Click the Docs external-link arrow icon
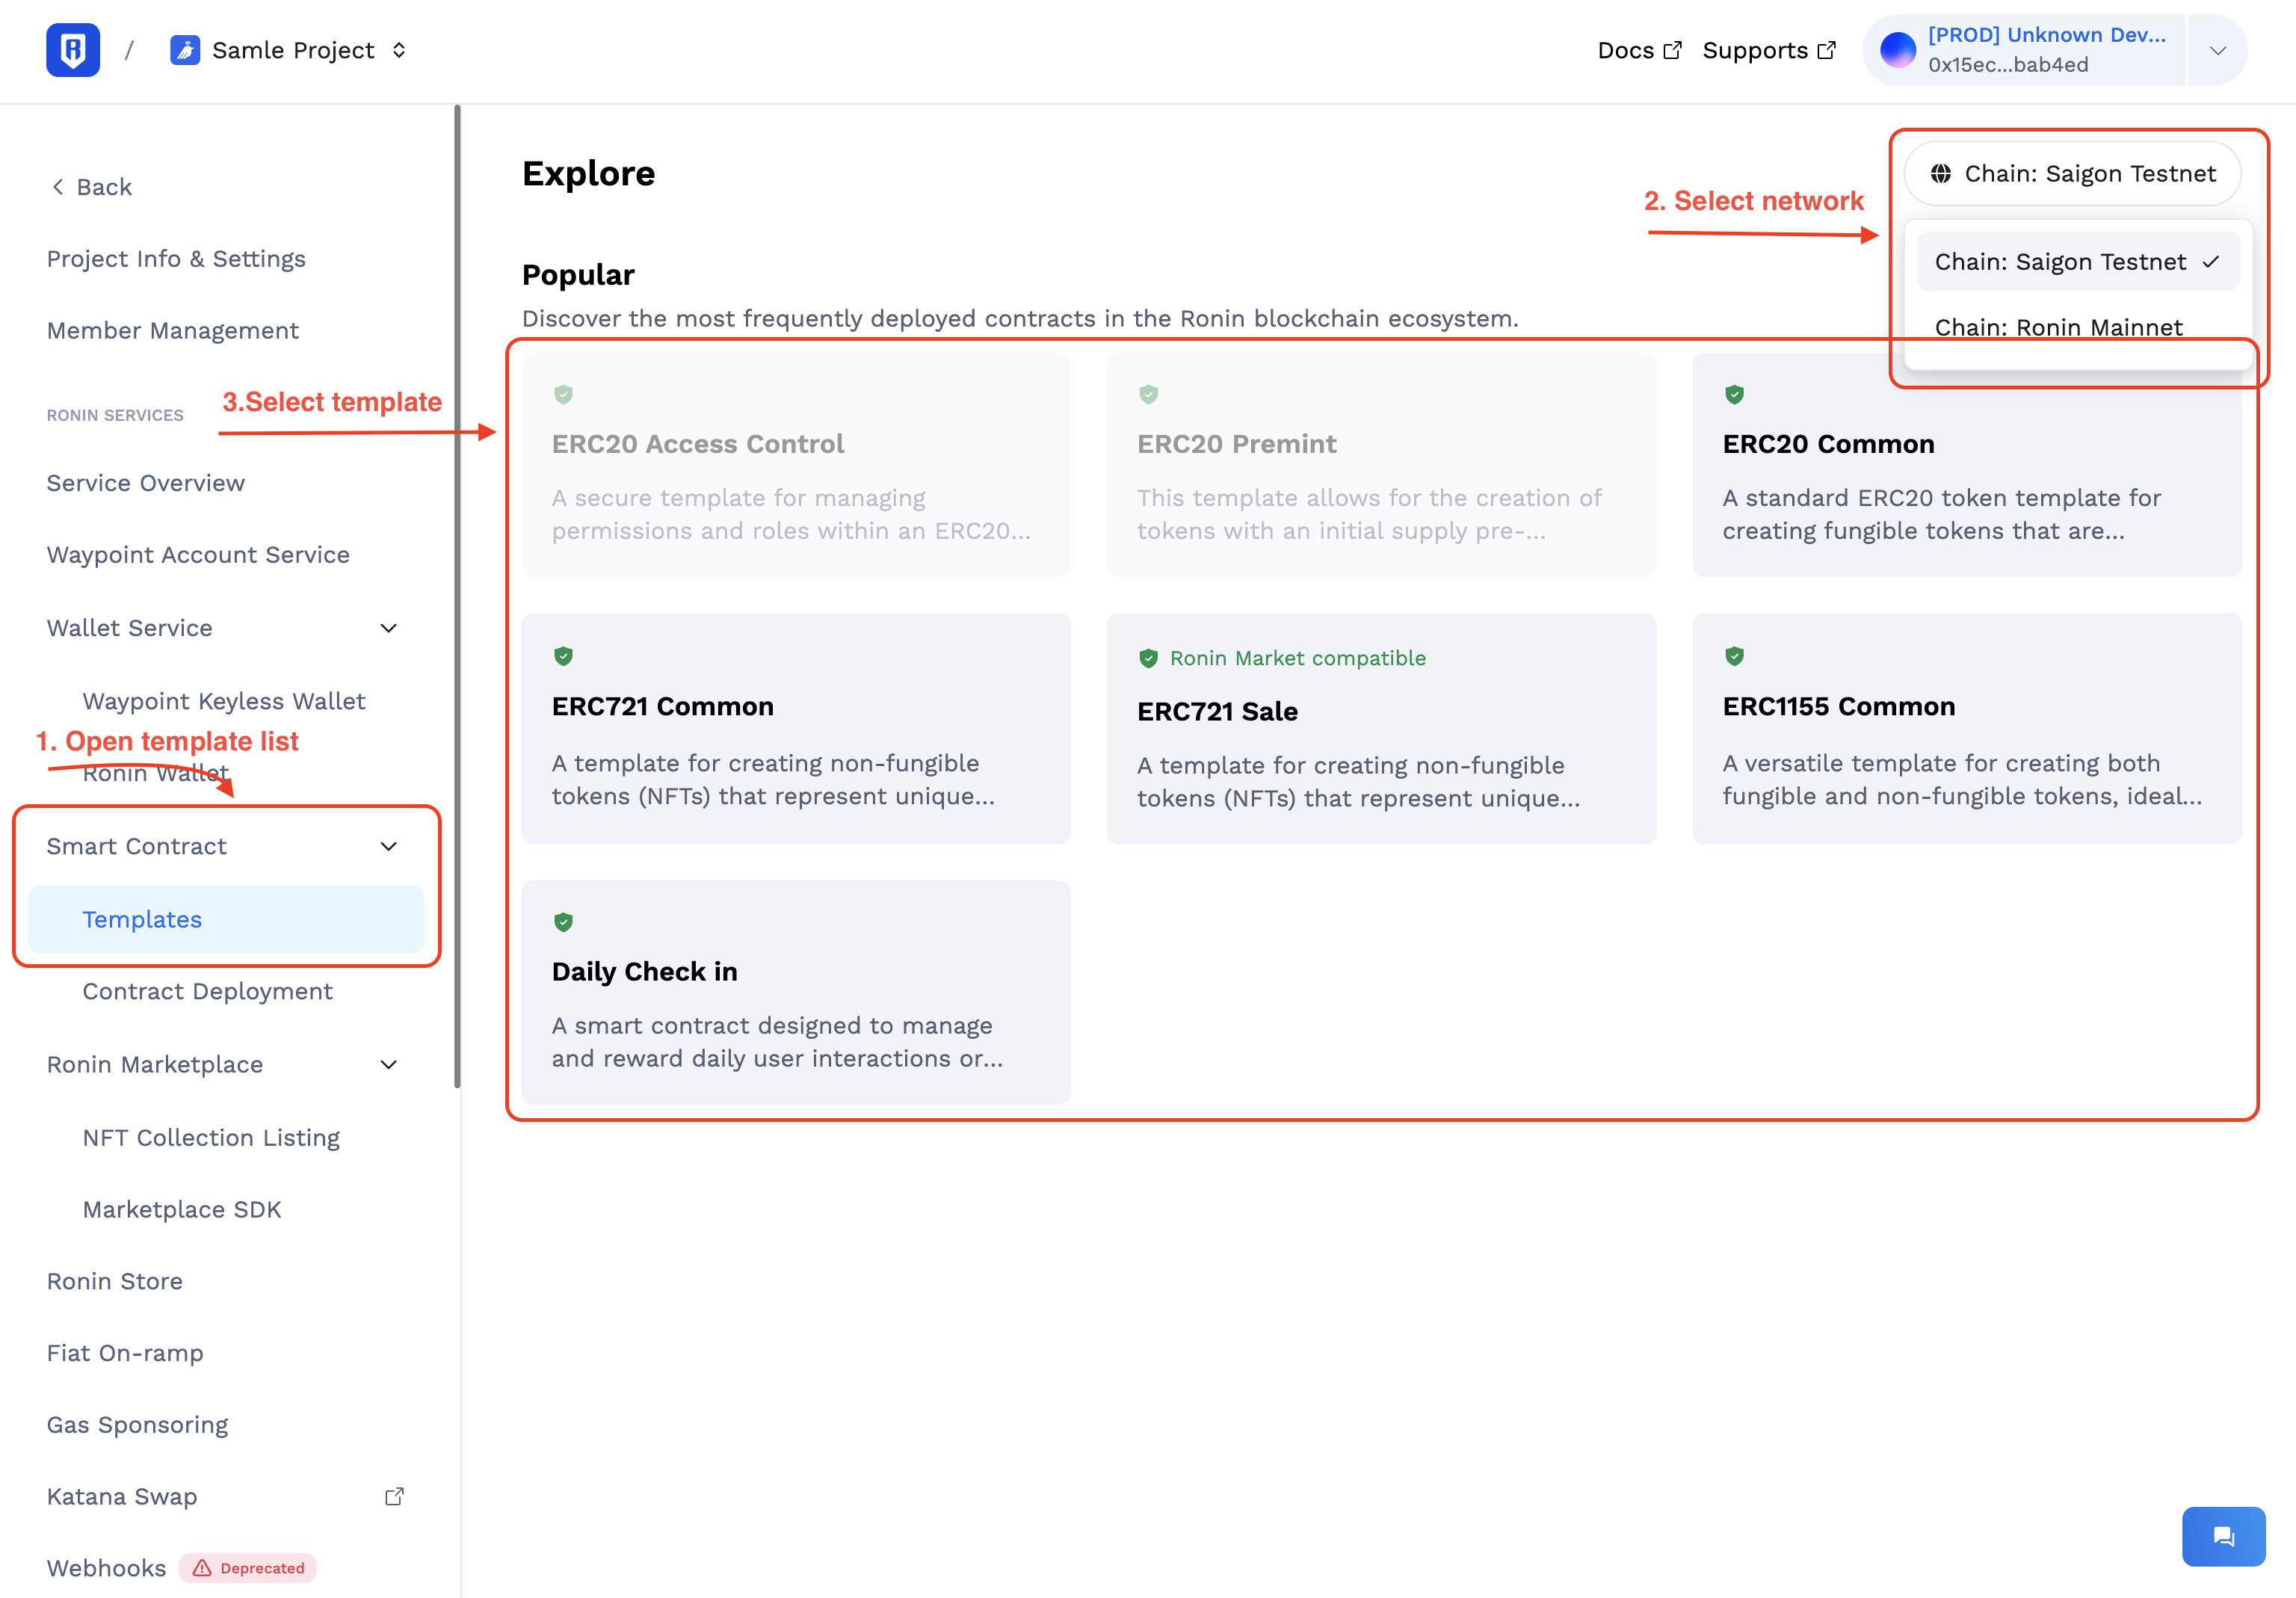Image resolution: width=2296 pixels, height=1598 pixels. [x=1672, y=50]
